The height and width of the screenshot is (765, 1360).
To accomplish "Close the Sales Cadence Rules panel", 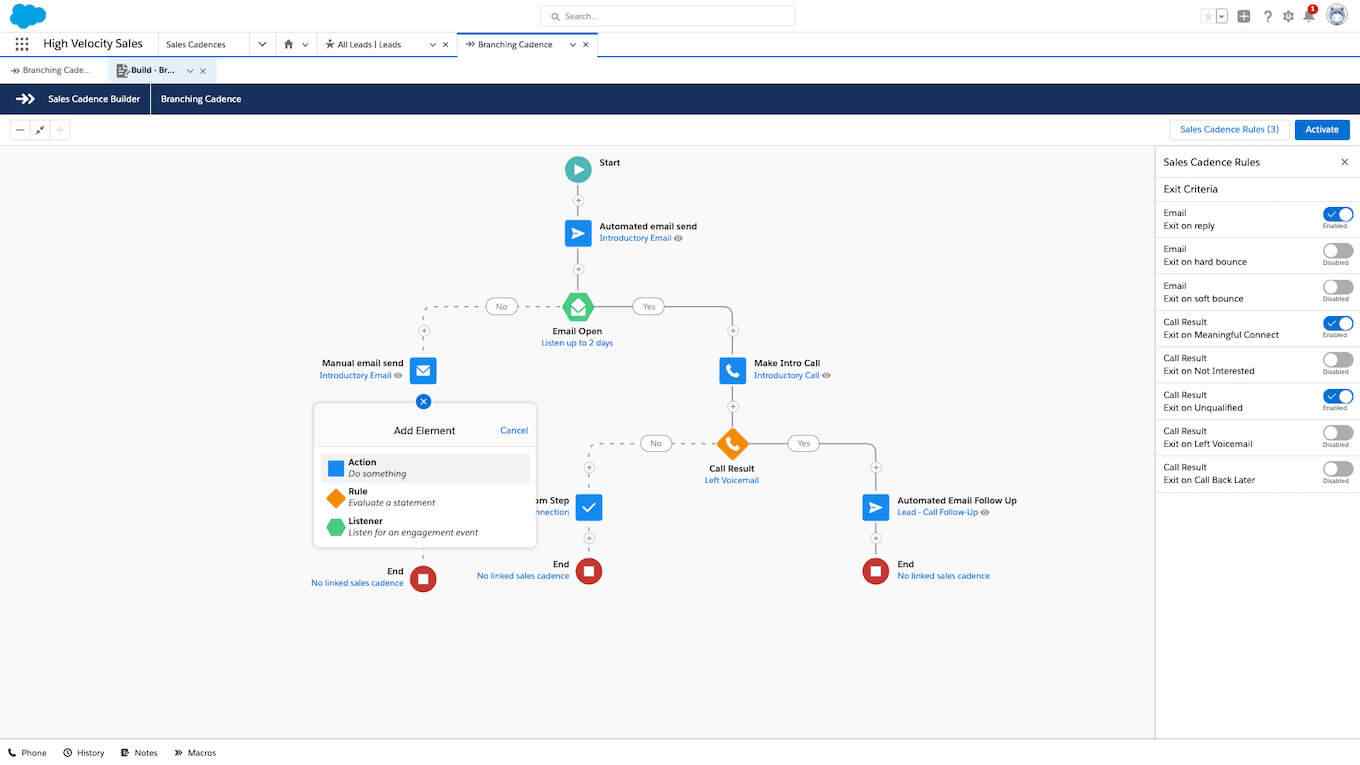I will (1344, 162).
